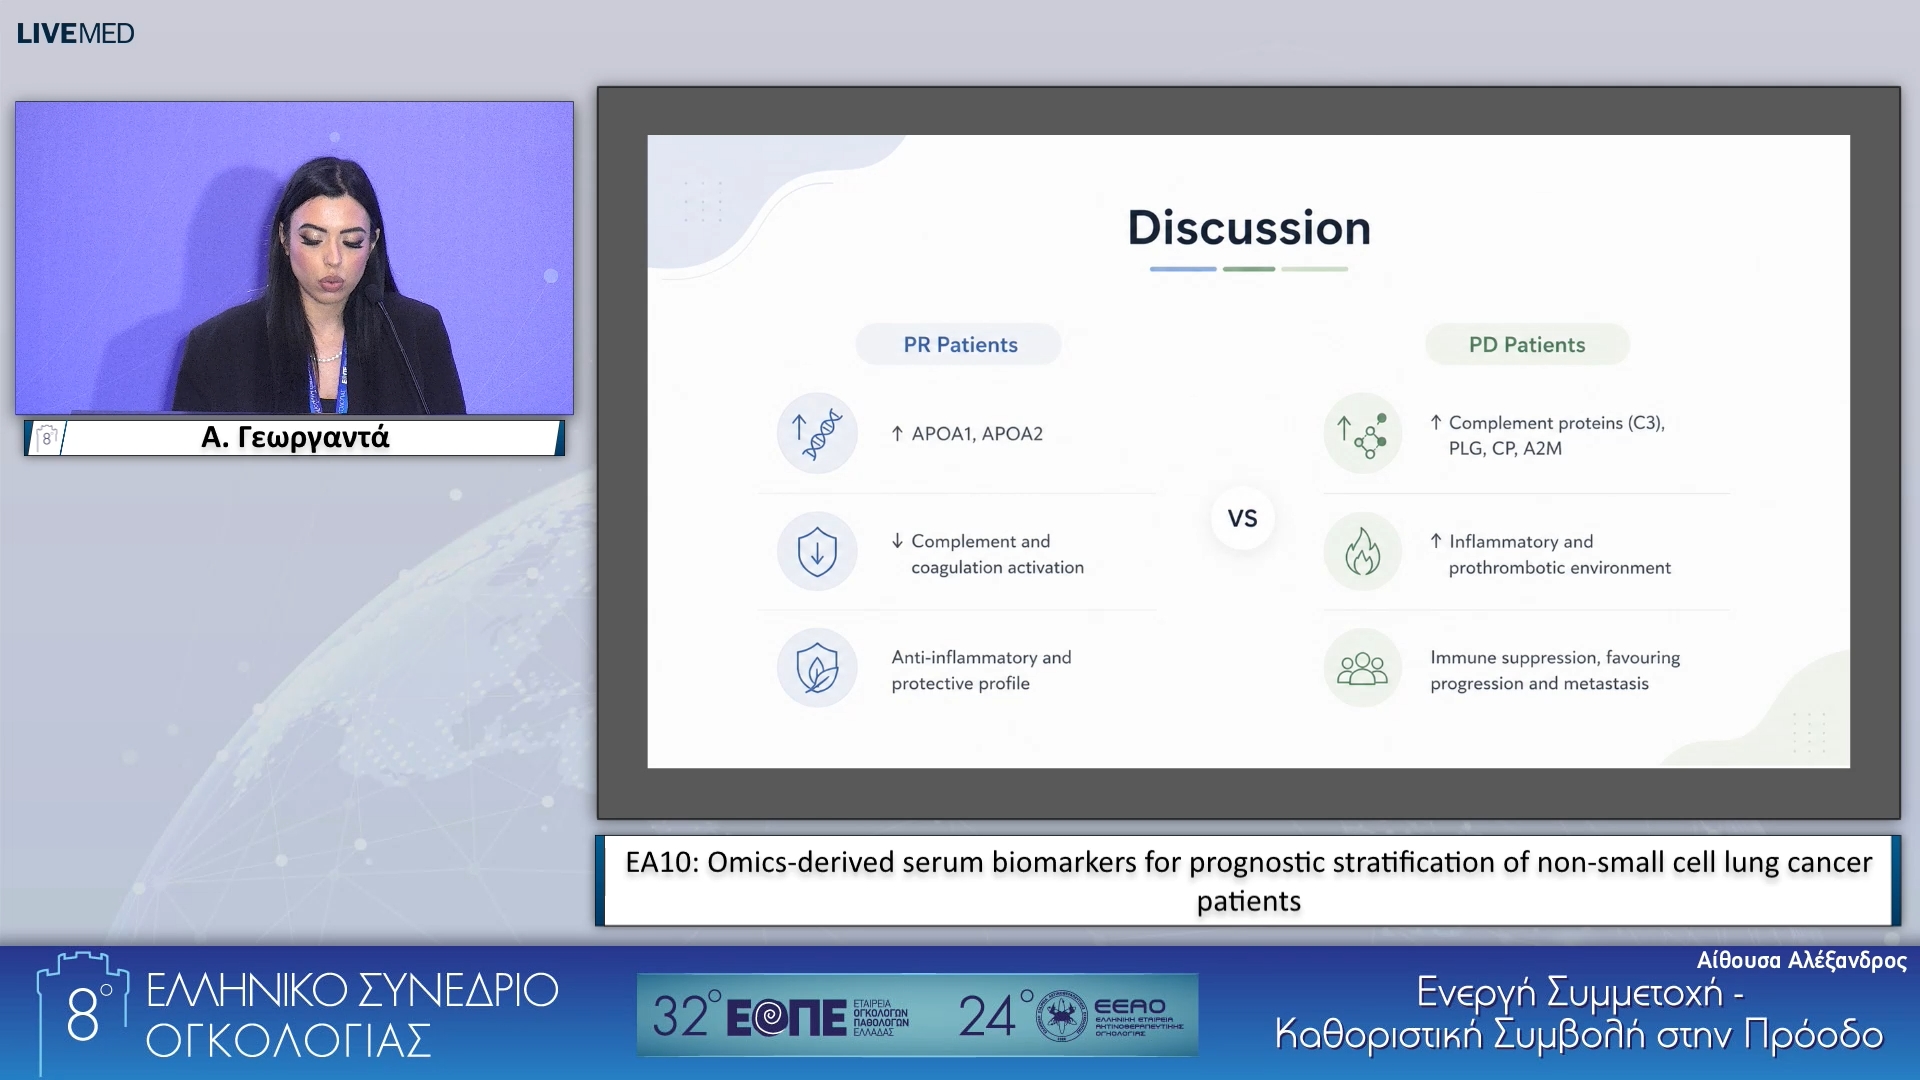Click the leaf shield icon beside Anti-inflammatory

point(817,668)
